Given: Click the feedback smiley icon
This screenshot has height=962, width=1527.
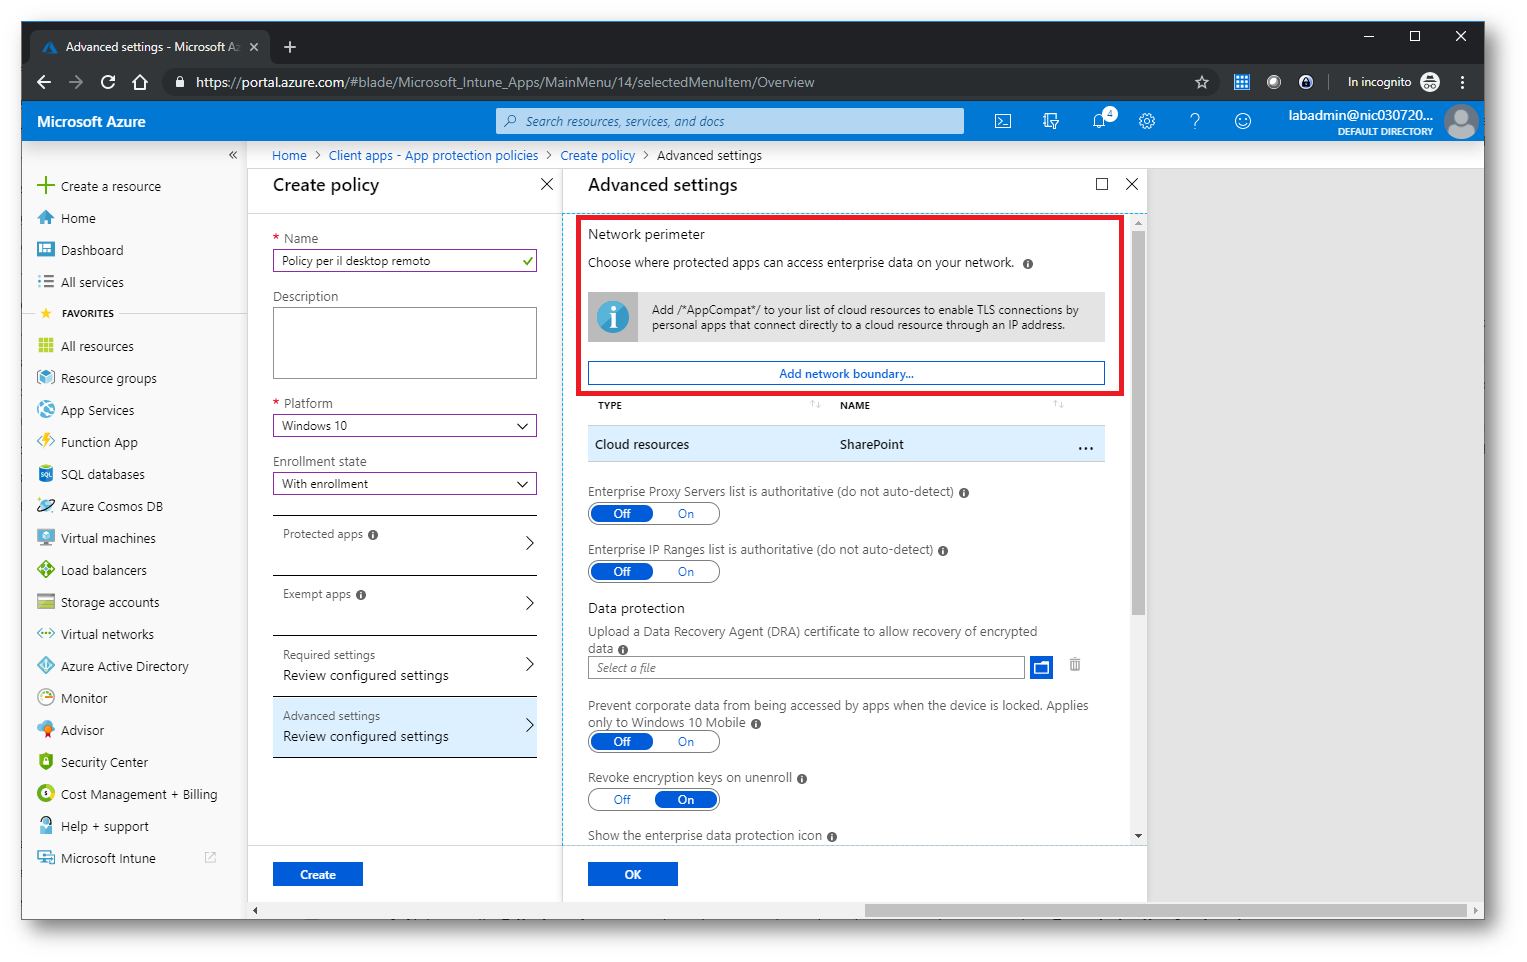Looking at the screenshot, I should point(1243,121).
